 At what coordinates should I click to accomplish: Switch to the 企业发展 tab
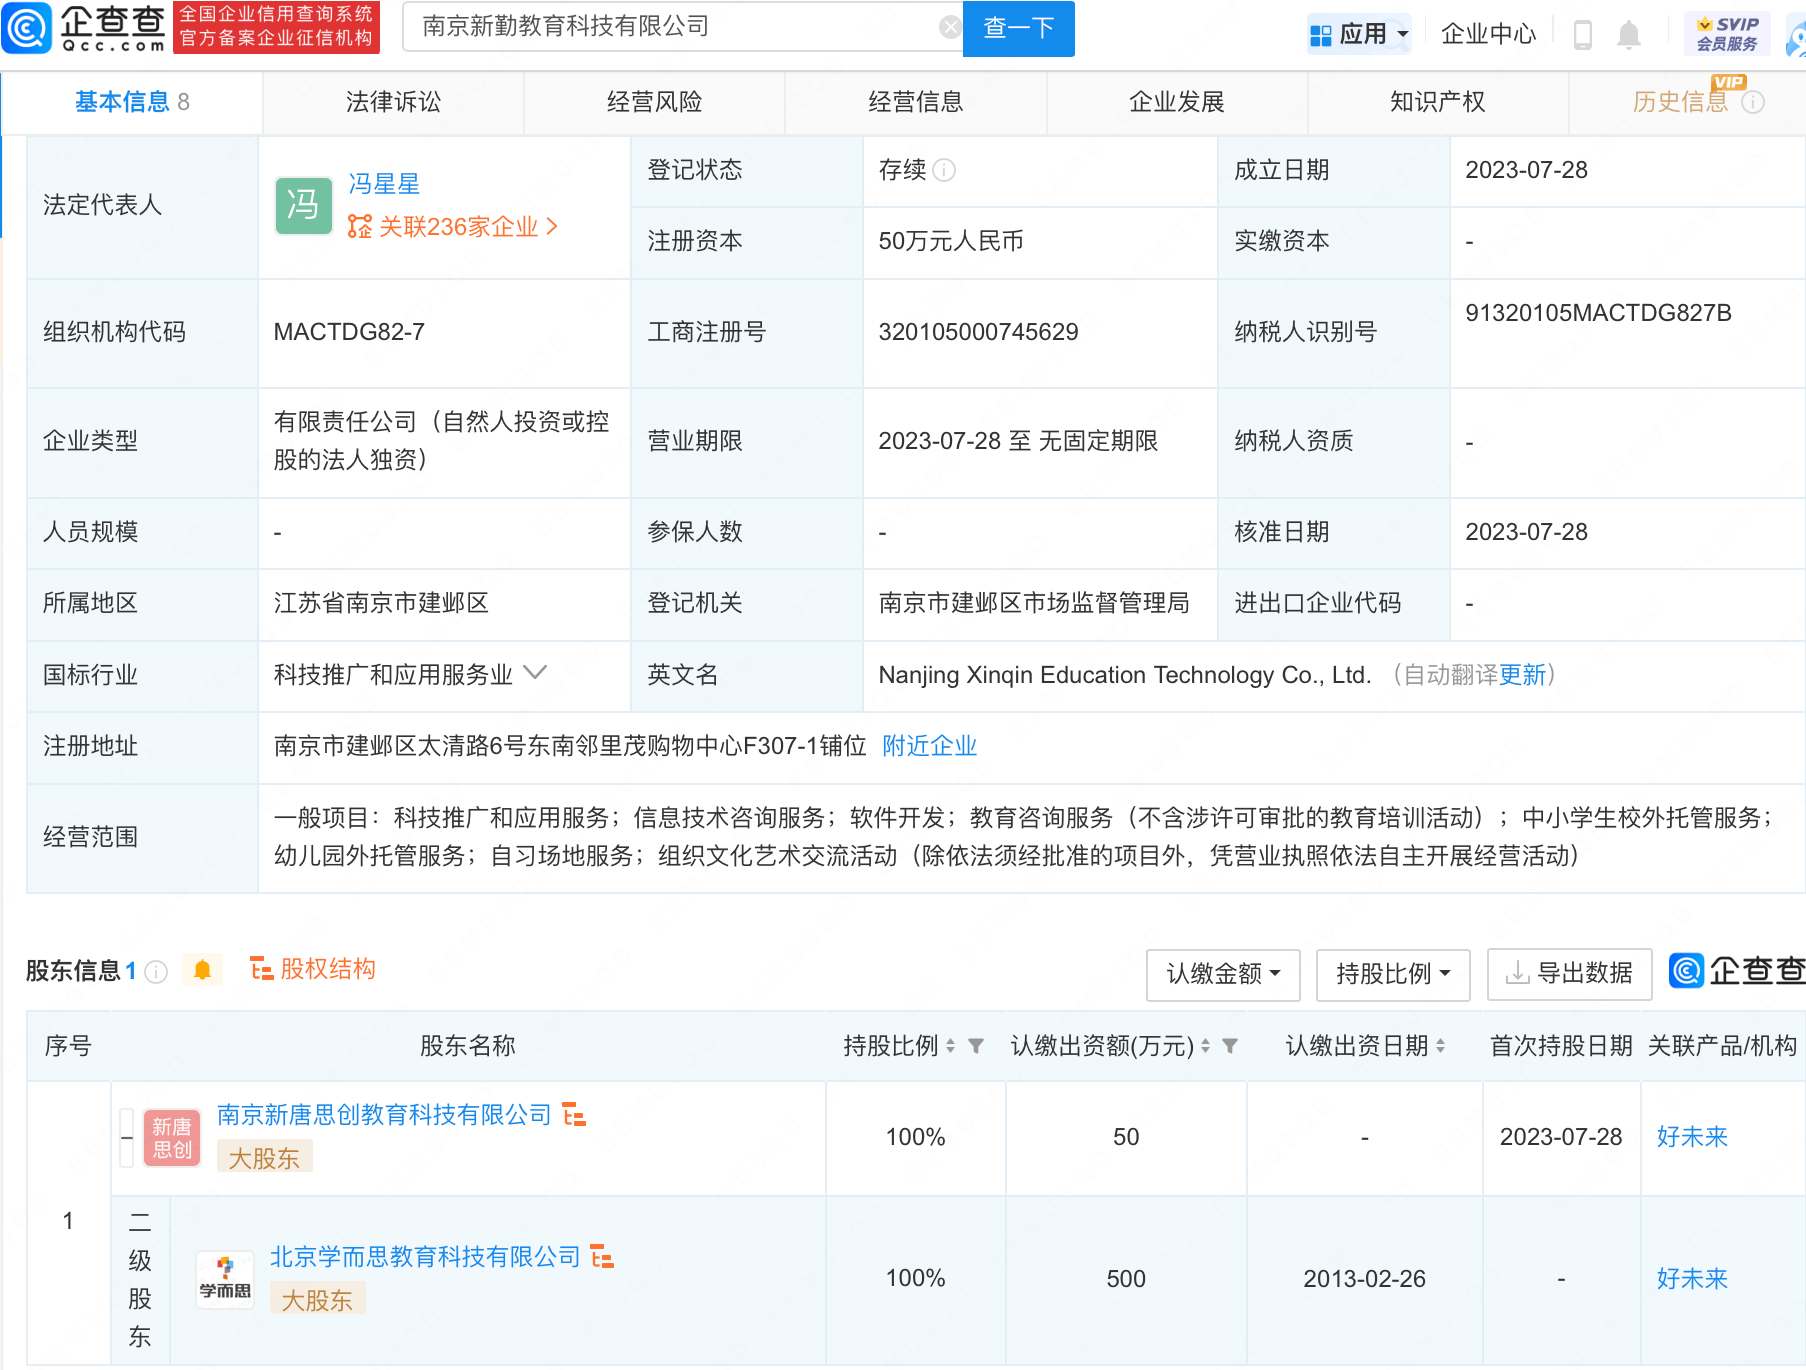[1176, 102]
